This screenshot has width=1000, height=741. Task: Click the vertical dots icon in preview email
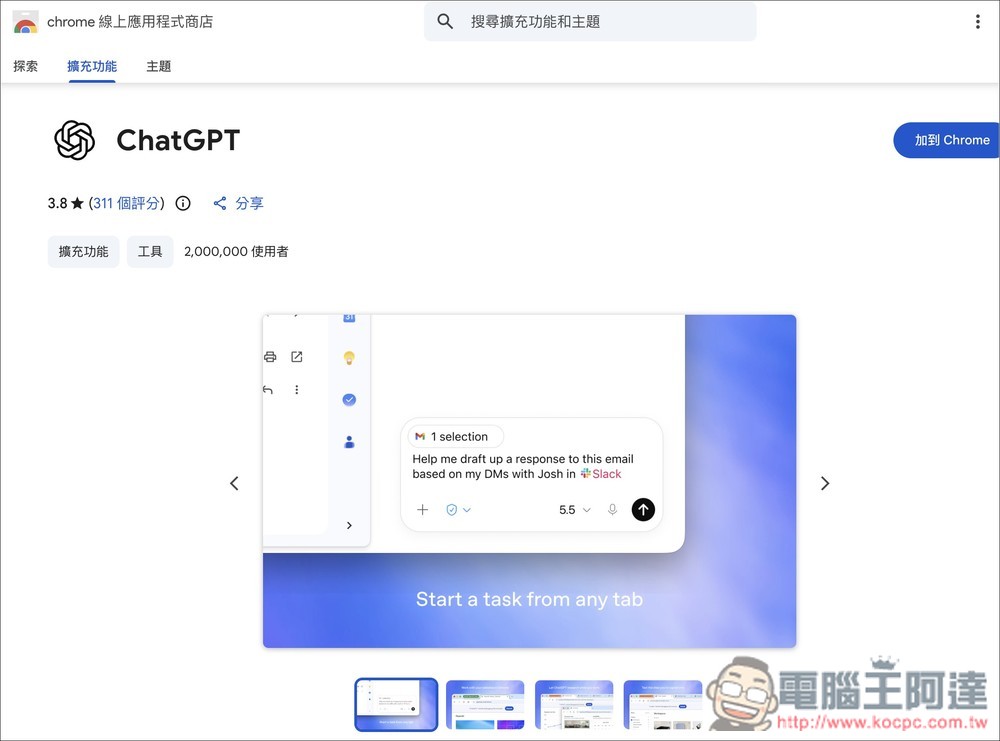tap(297, 390)
